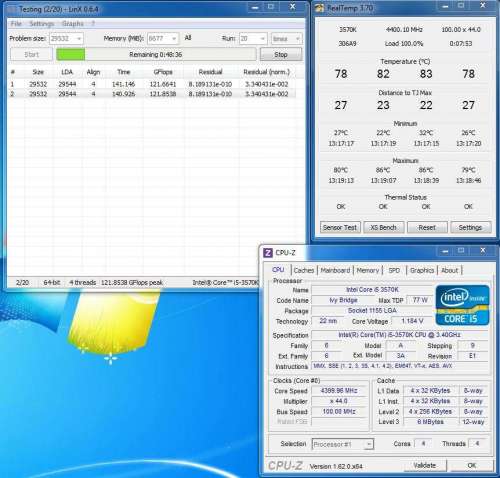Click the Size column header
The width and height of the screenshot is (500, 478).
coord(38,72)
